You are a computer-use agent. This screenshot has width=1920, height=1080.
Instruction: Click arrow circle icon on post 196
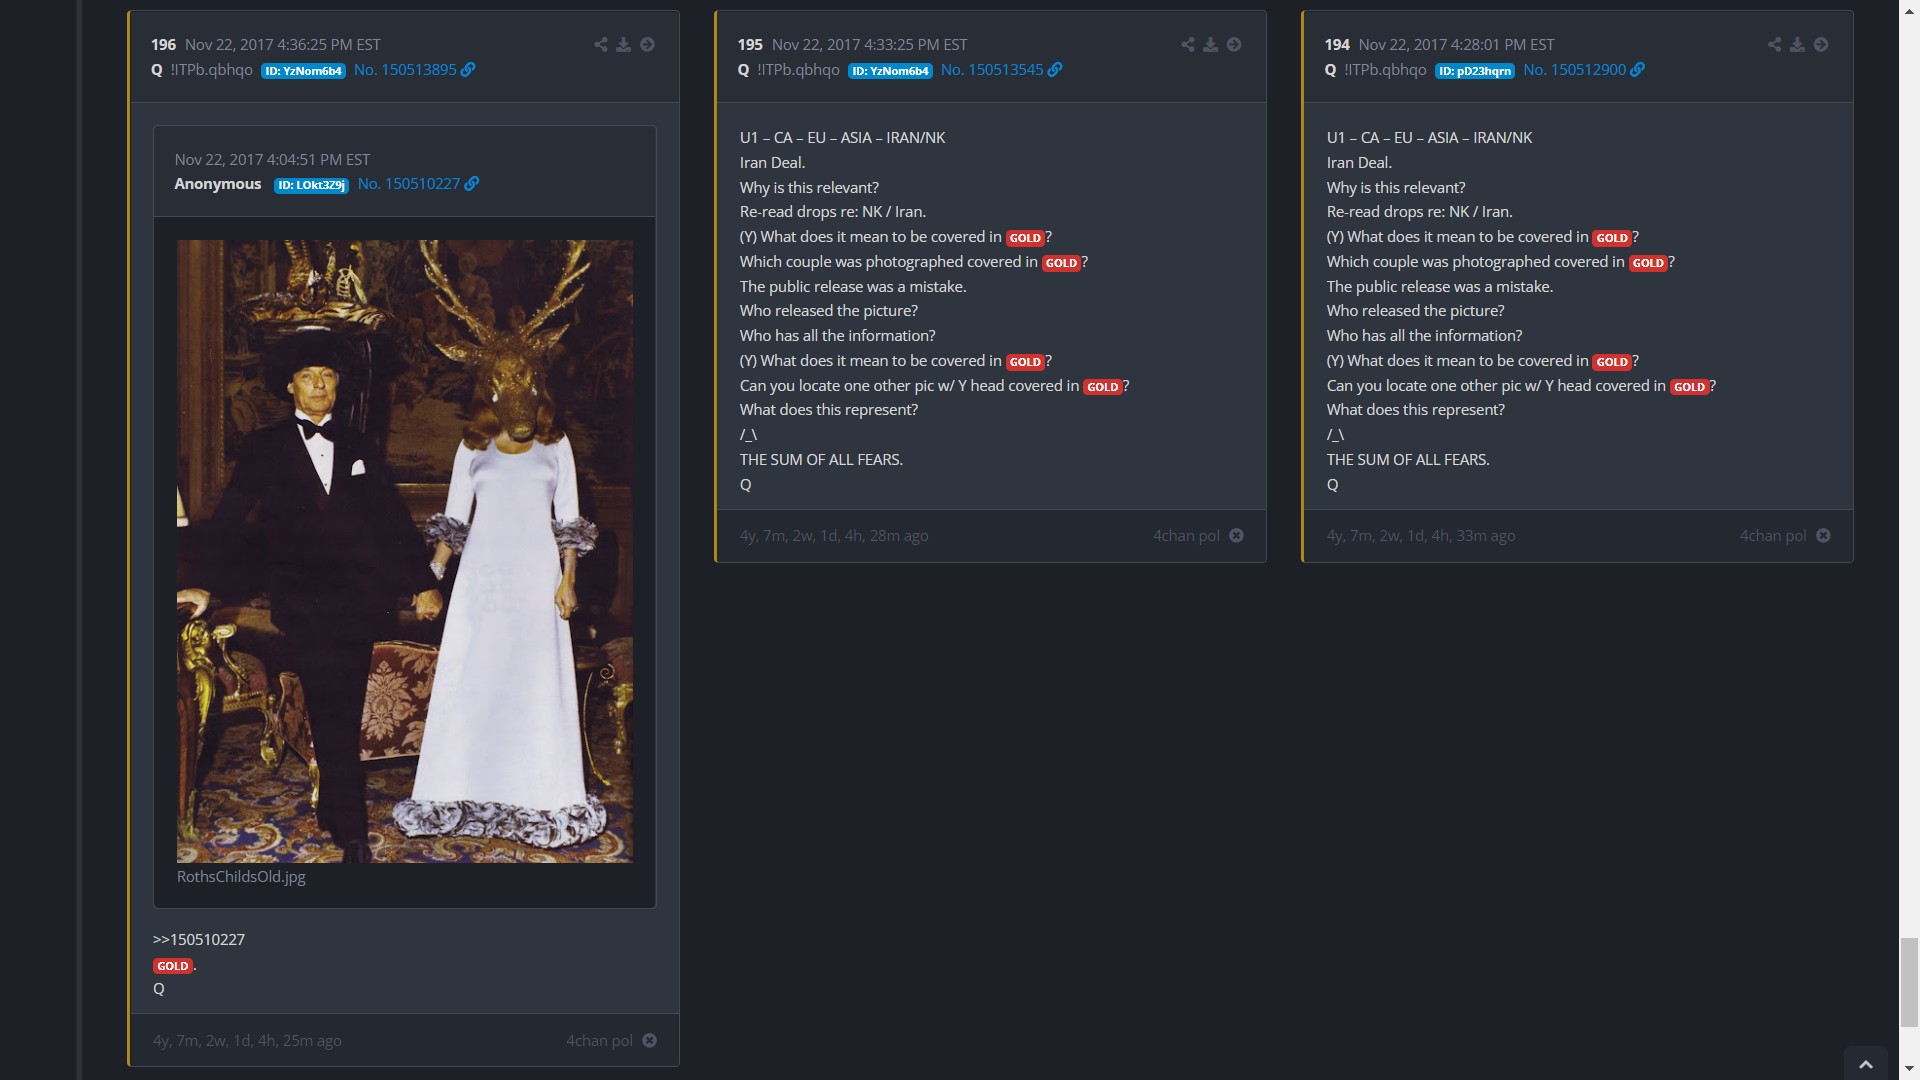pos(648,45)
